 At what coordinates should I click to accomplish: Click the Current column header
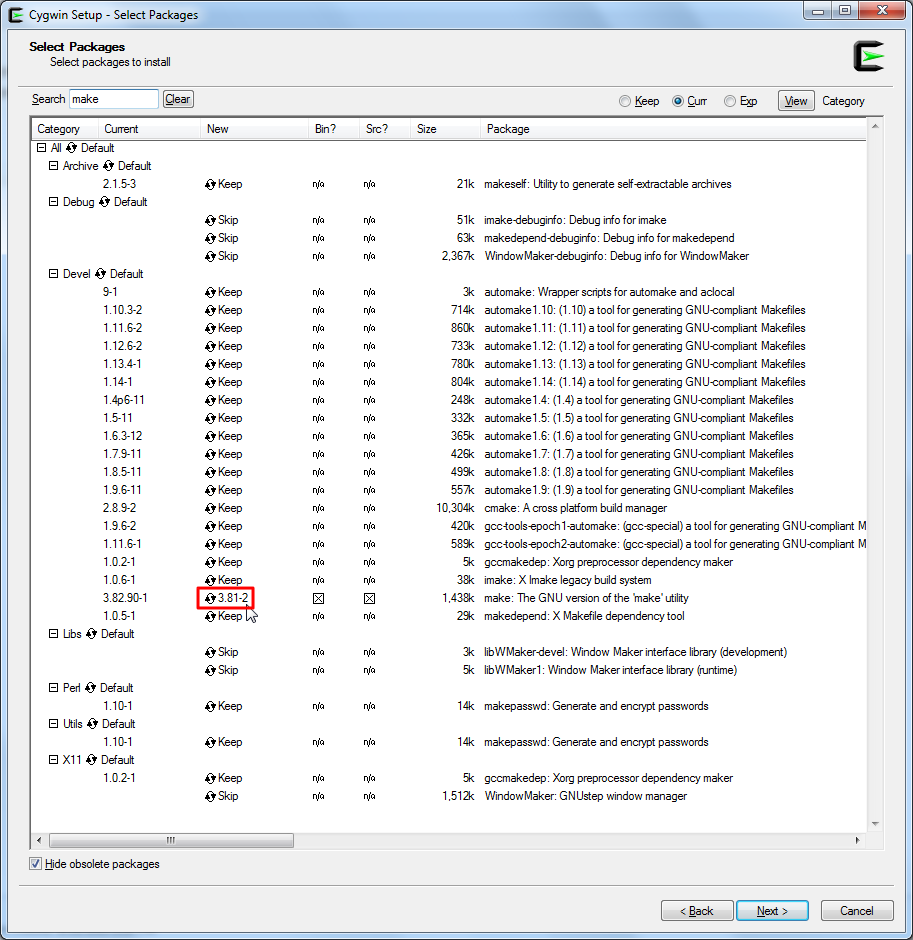click(x=149, y=129)
